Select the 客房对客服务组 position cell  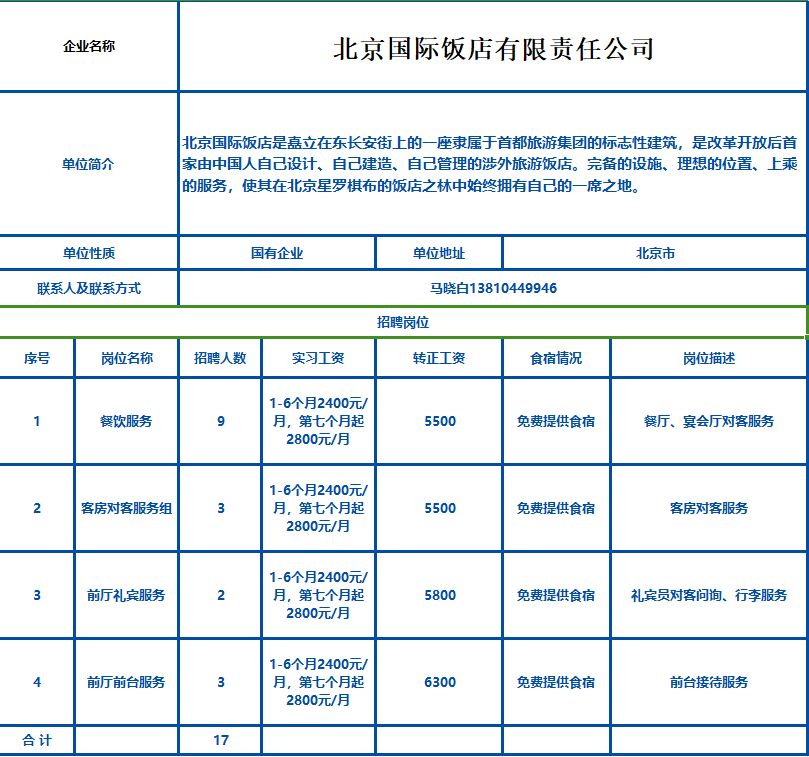127,508
